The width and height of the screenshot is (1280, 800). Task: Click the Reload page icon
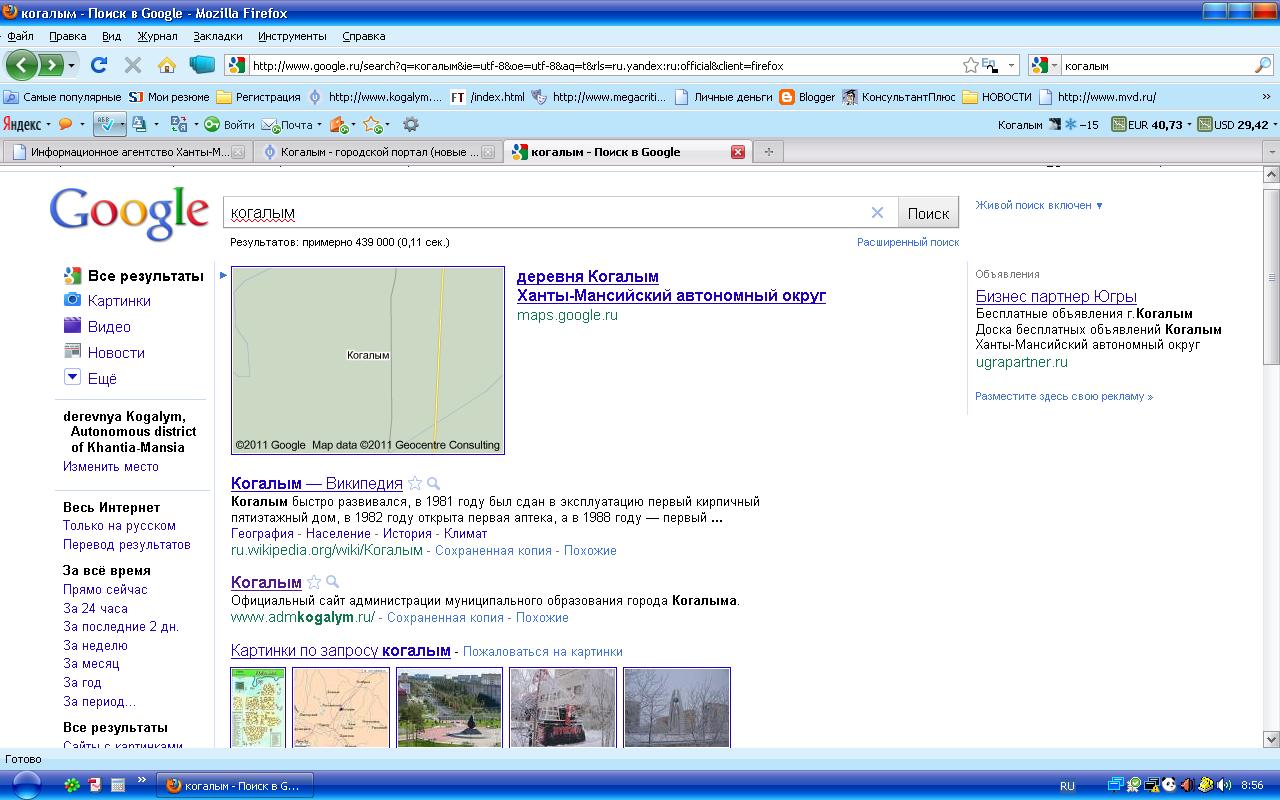(98, 65)
